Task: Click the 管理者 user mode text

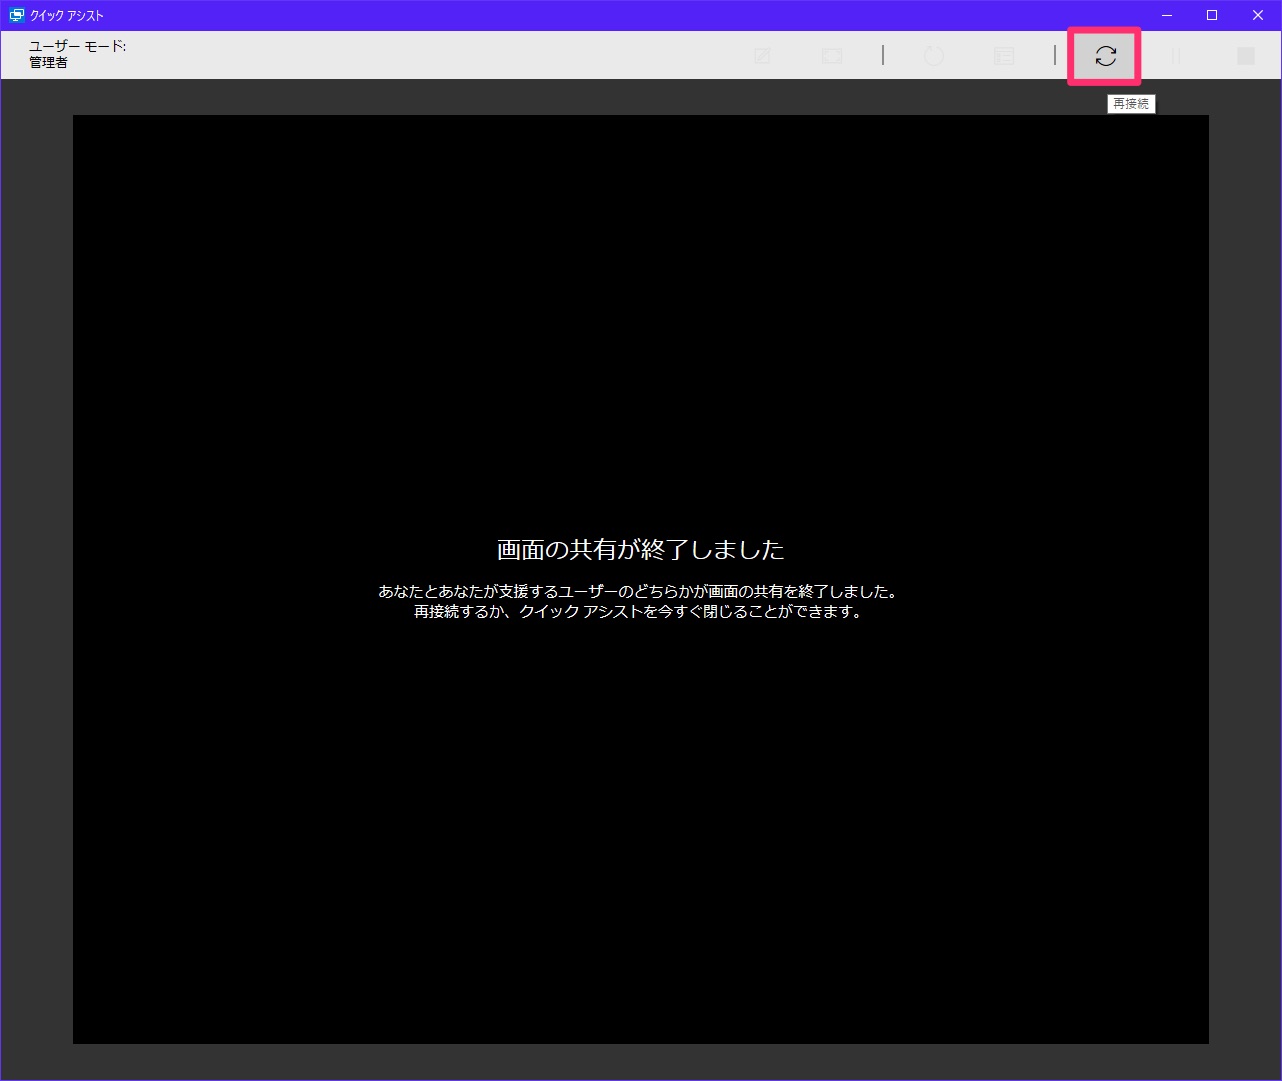Action: click(48, 62)
